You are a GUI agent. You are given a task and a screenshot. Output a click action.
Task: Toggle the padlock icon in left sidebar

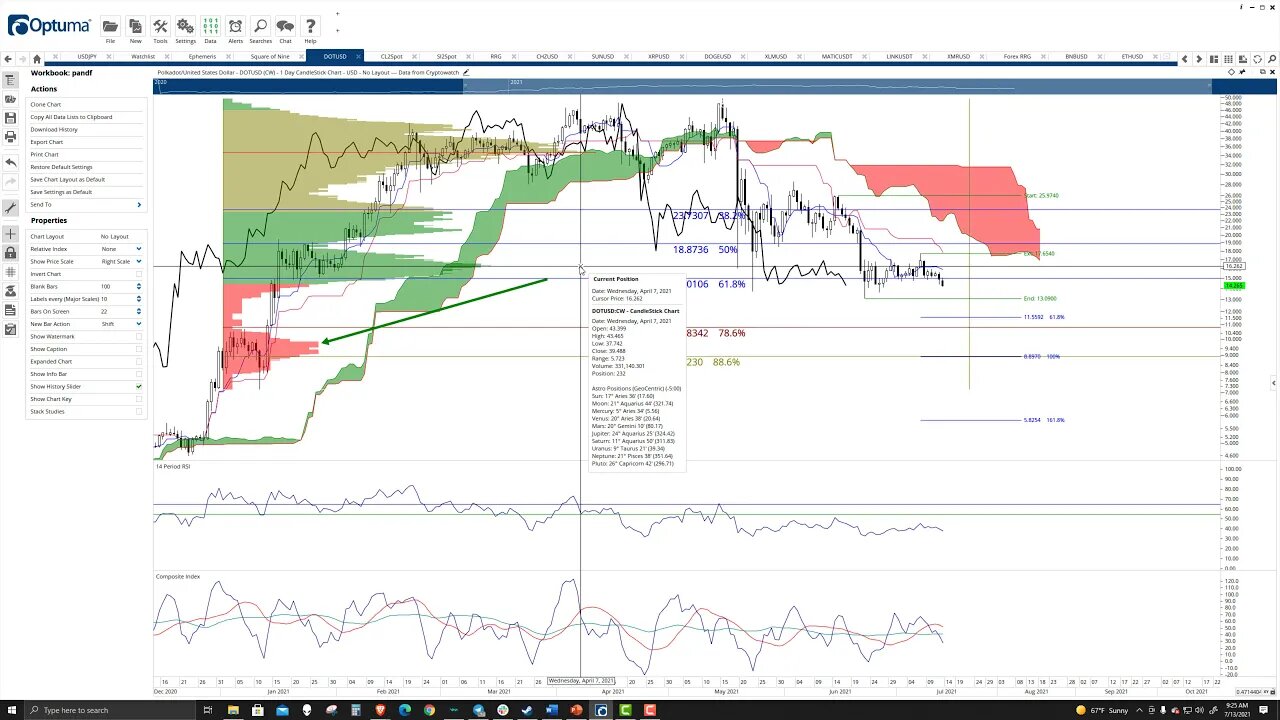pos(10,253)
